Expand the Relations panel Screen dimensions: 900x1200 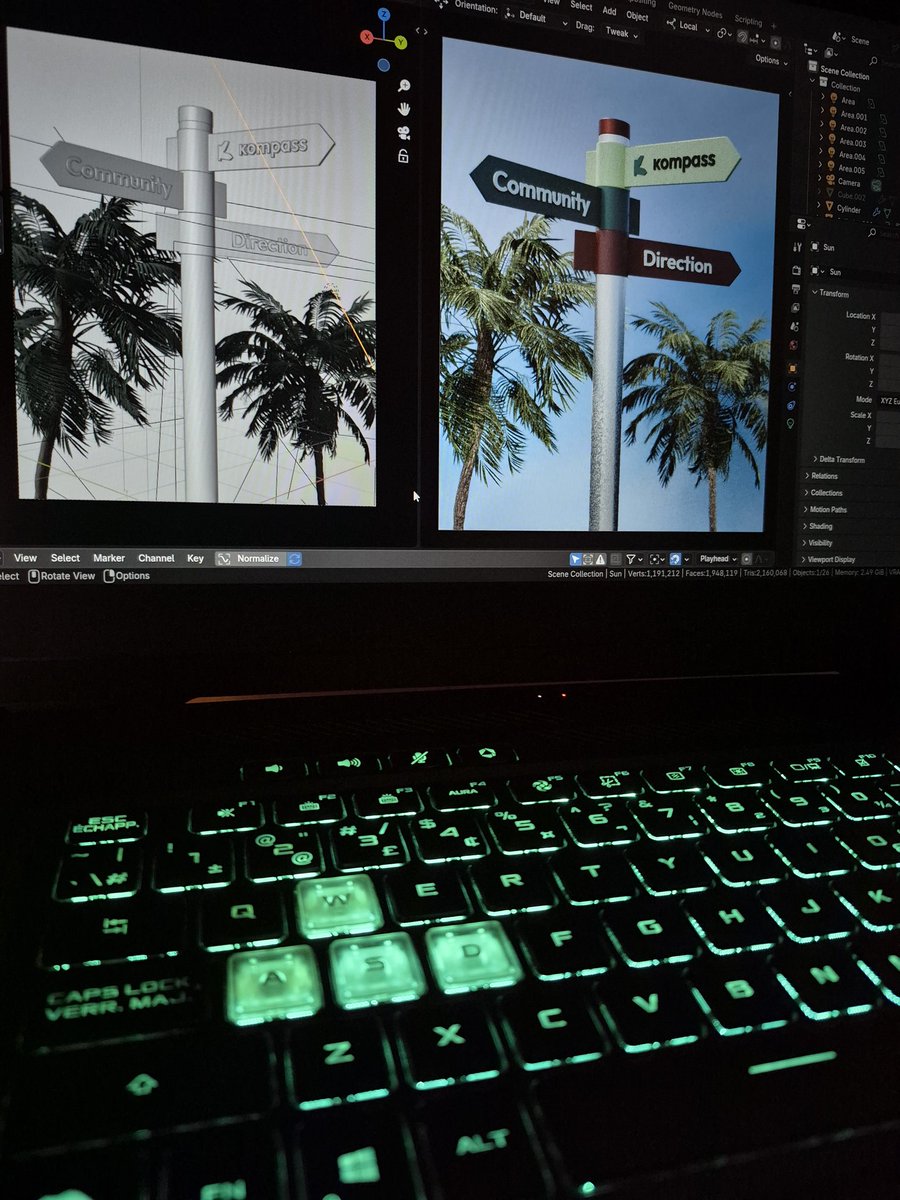pos(823,476)
